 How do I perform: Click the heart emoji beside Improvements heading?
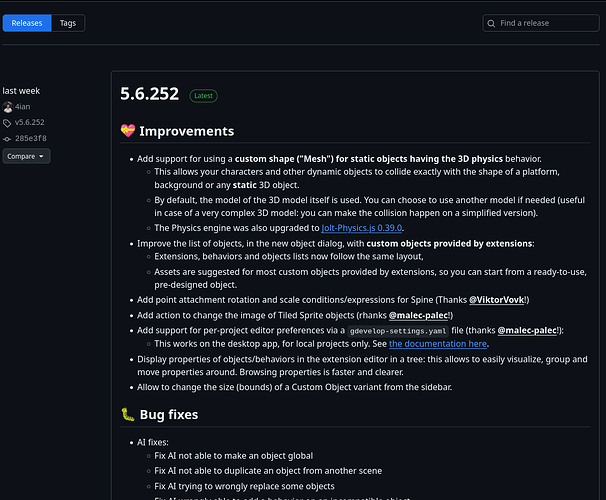pos(127,131)
